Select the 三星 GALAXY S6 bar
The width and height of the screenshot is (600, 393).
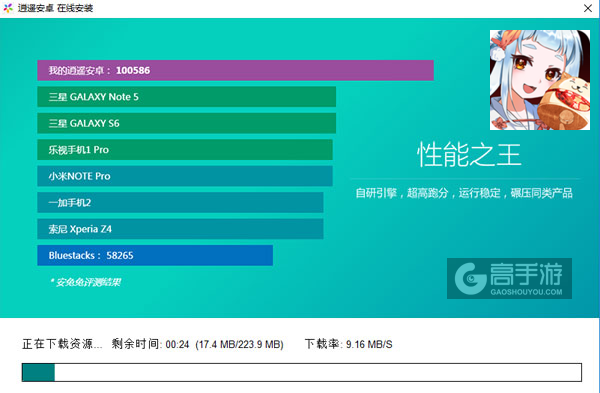point(186,123)
